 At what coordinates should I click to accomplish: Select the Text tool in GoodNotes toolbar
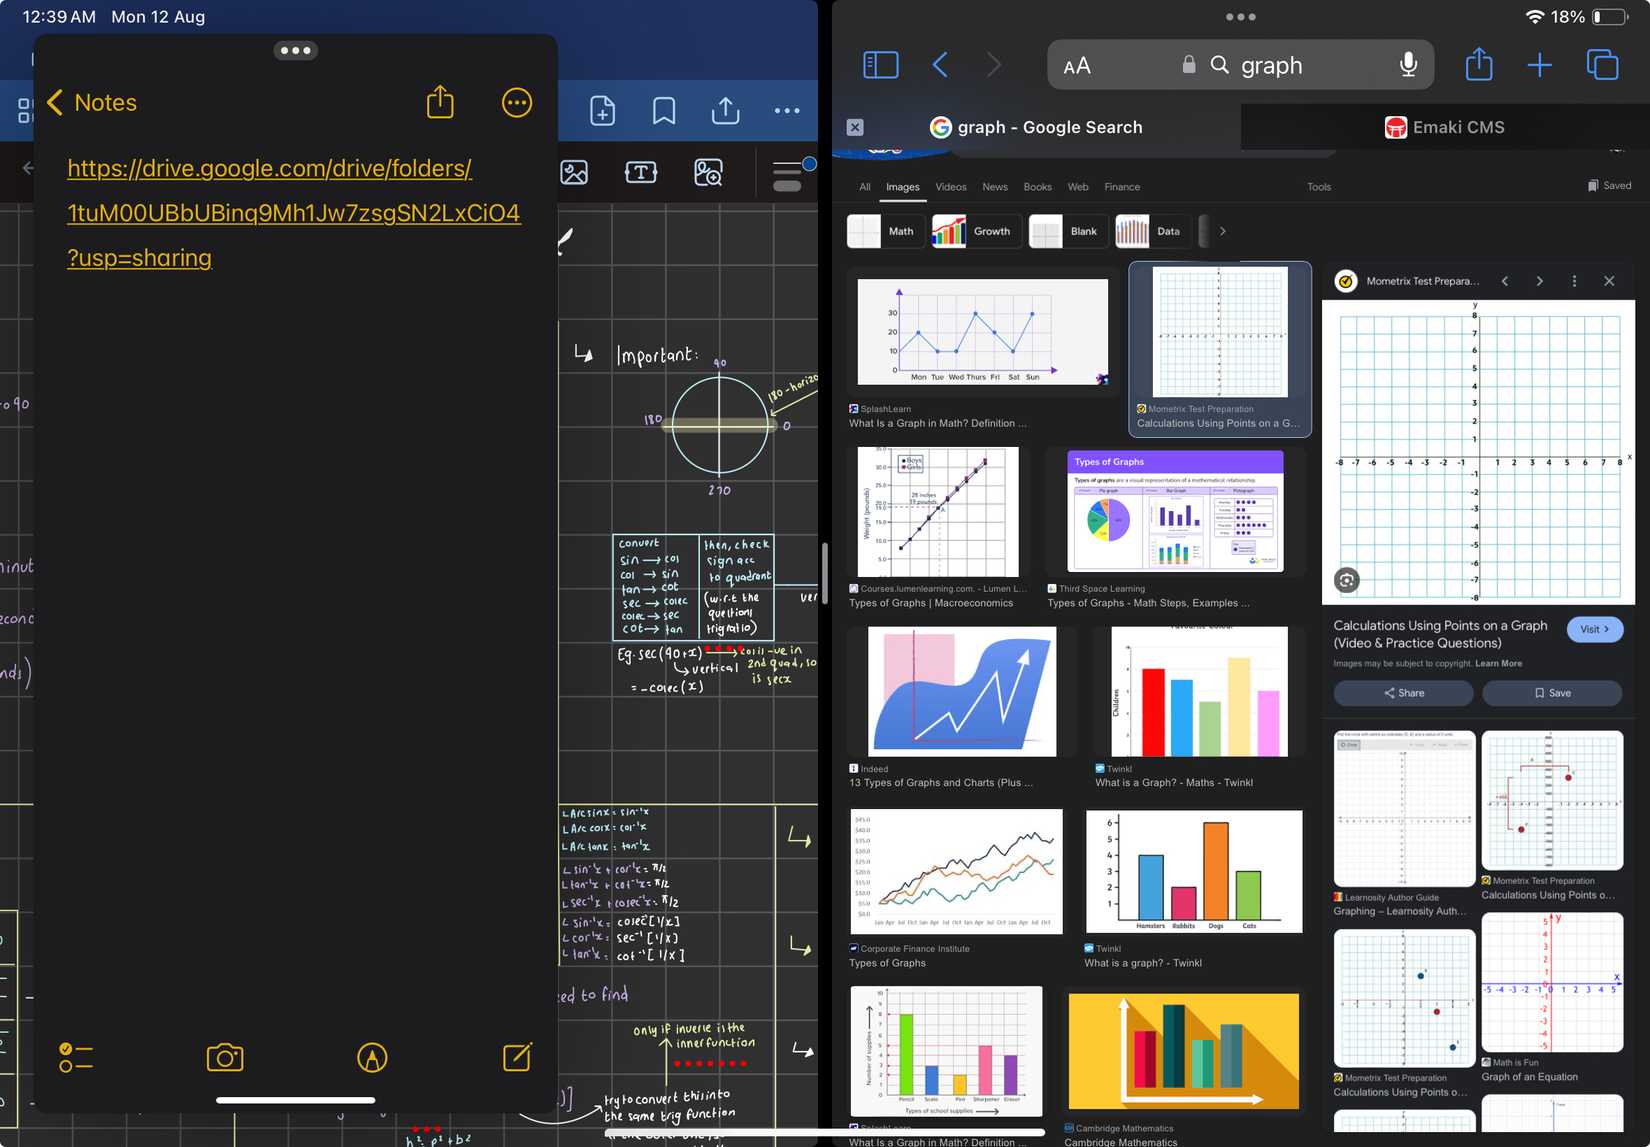[641, 172]
